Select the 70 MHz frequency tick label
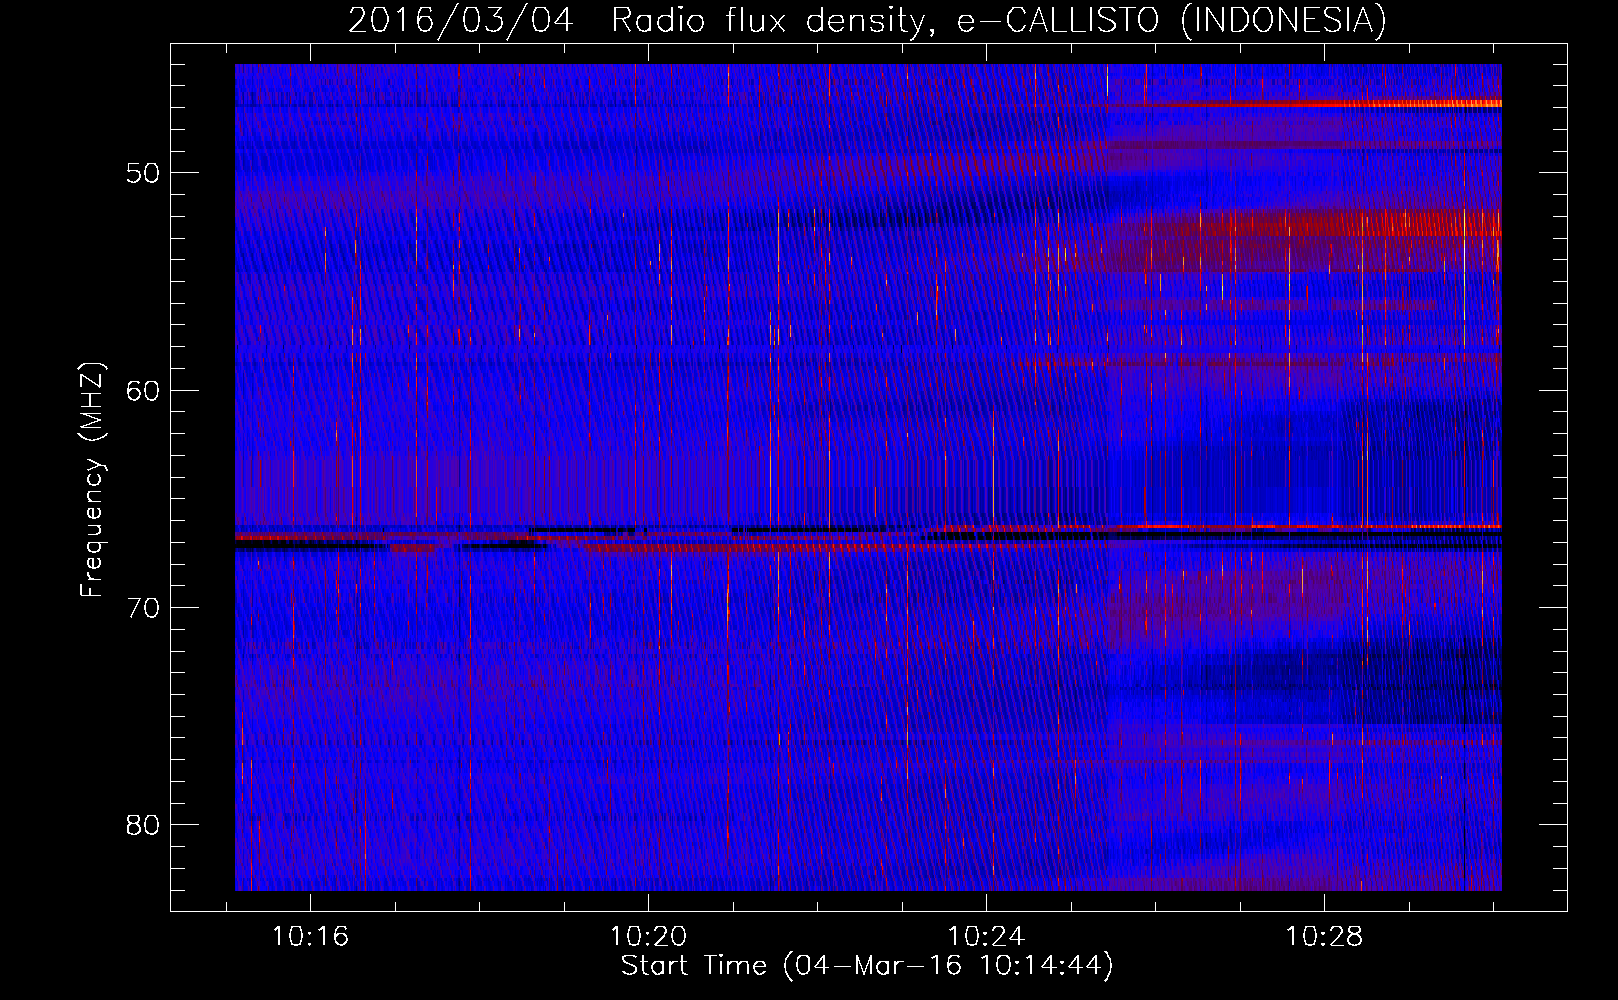This screenshot has height=1000, width=1618. 143,608
